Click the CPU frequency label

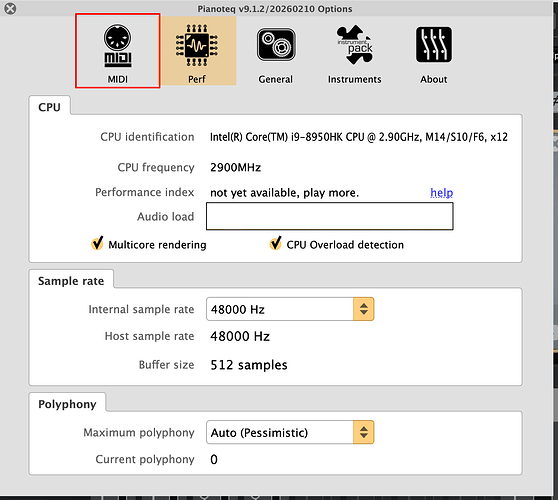[x=156, y=168]
